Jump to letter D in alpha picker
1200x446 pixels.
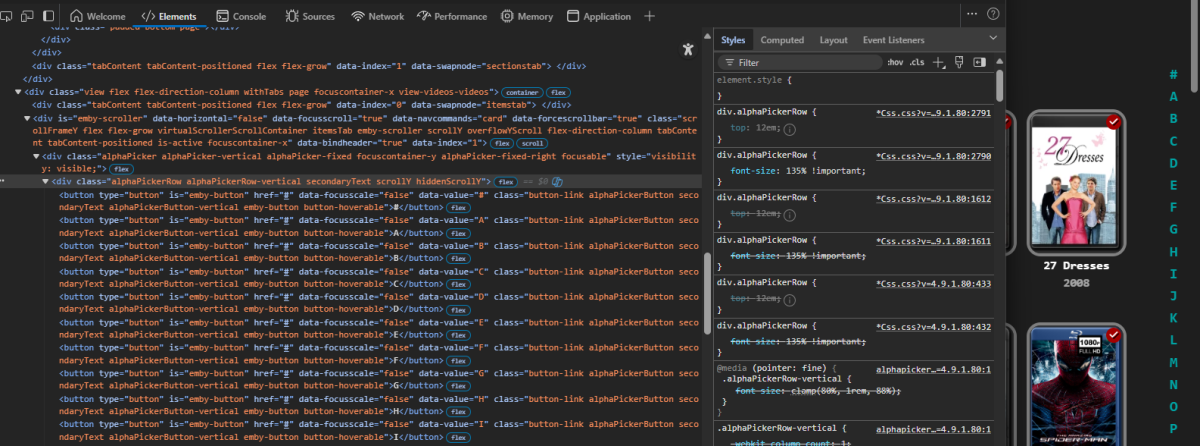1173,163
